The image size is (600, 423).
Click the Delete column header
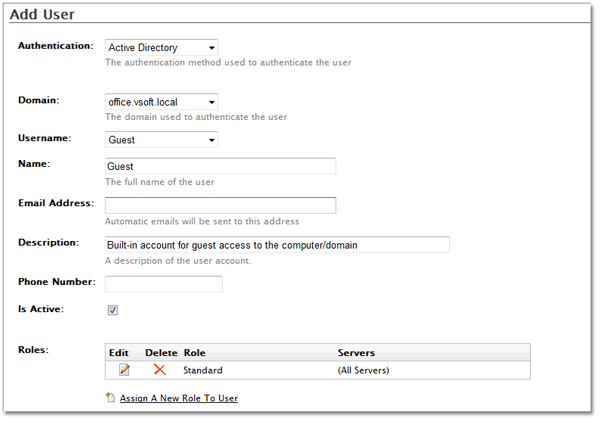tap(161, 353)
